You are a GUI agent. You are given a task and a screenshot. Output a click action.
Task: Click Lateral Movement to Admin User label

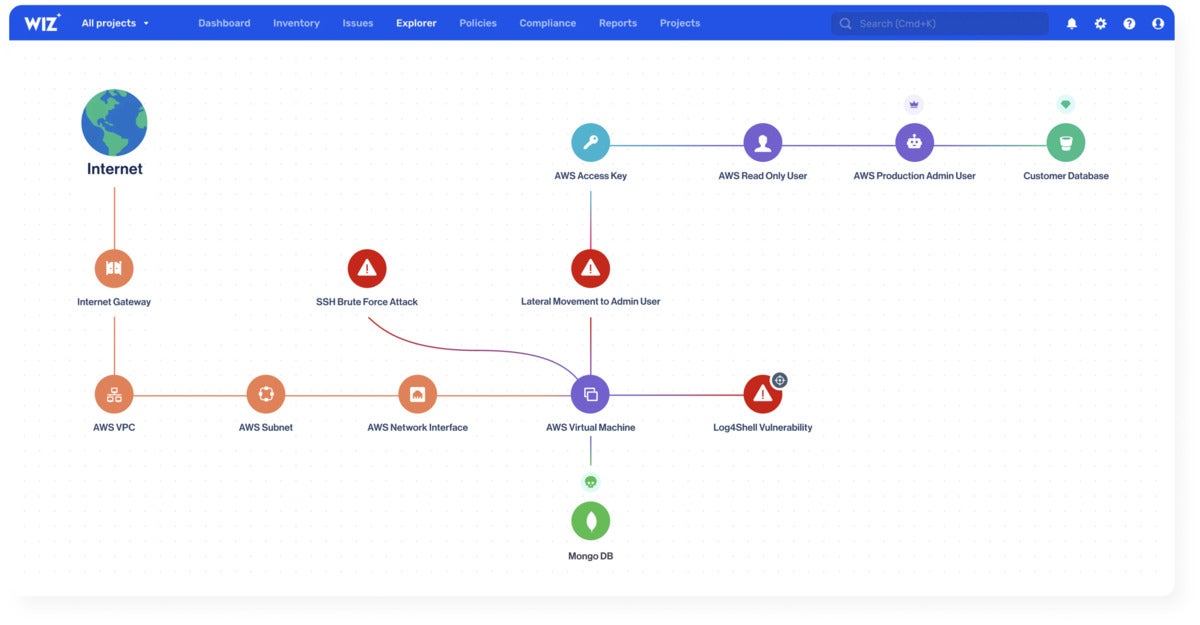(590, 302)
